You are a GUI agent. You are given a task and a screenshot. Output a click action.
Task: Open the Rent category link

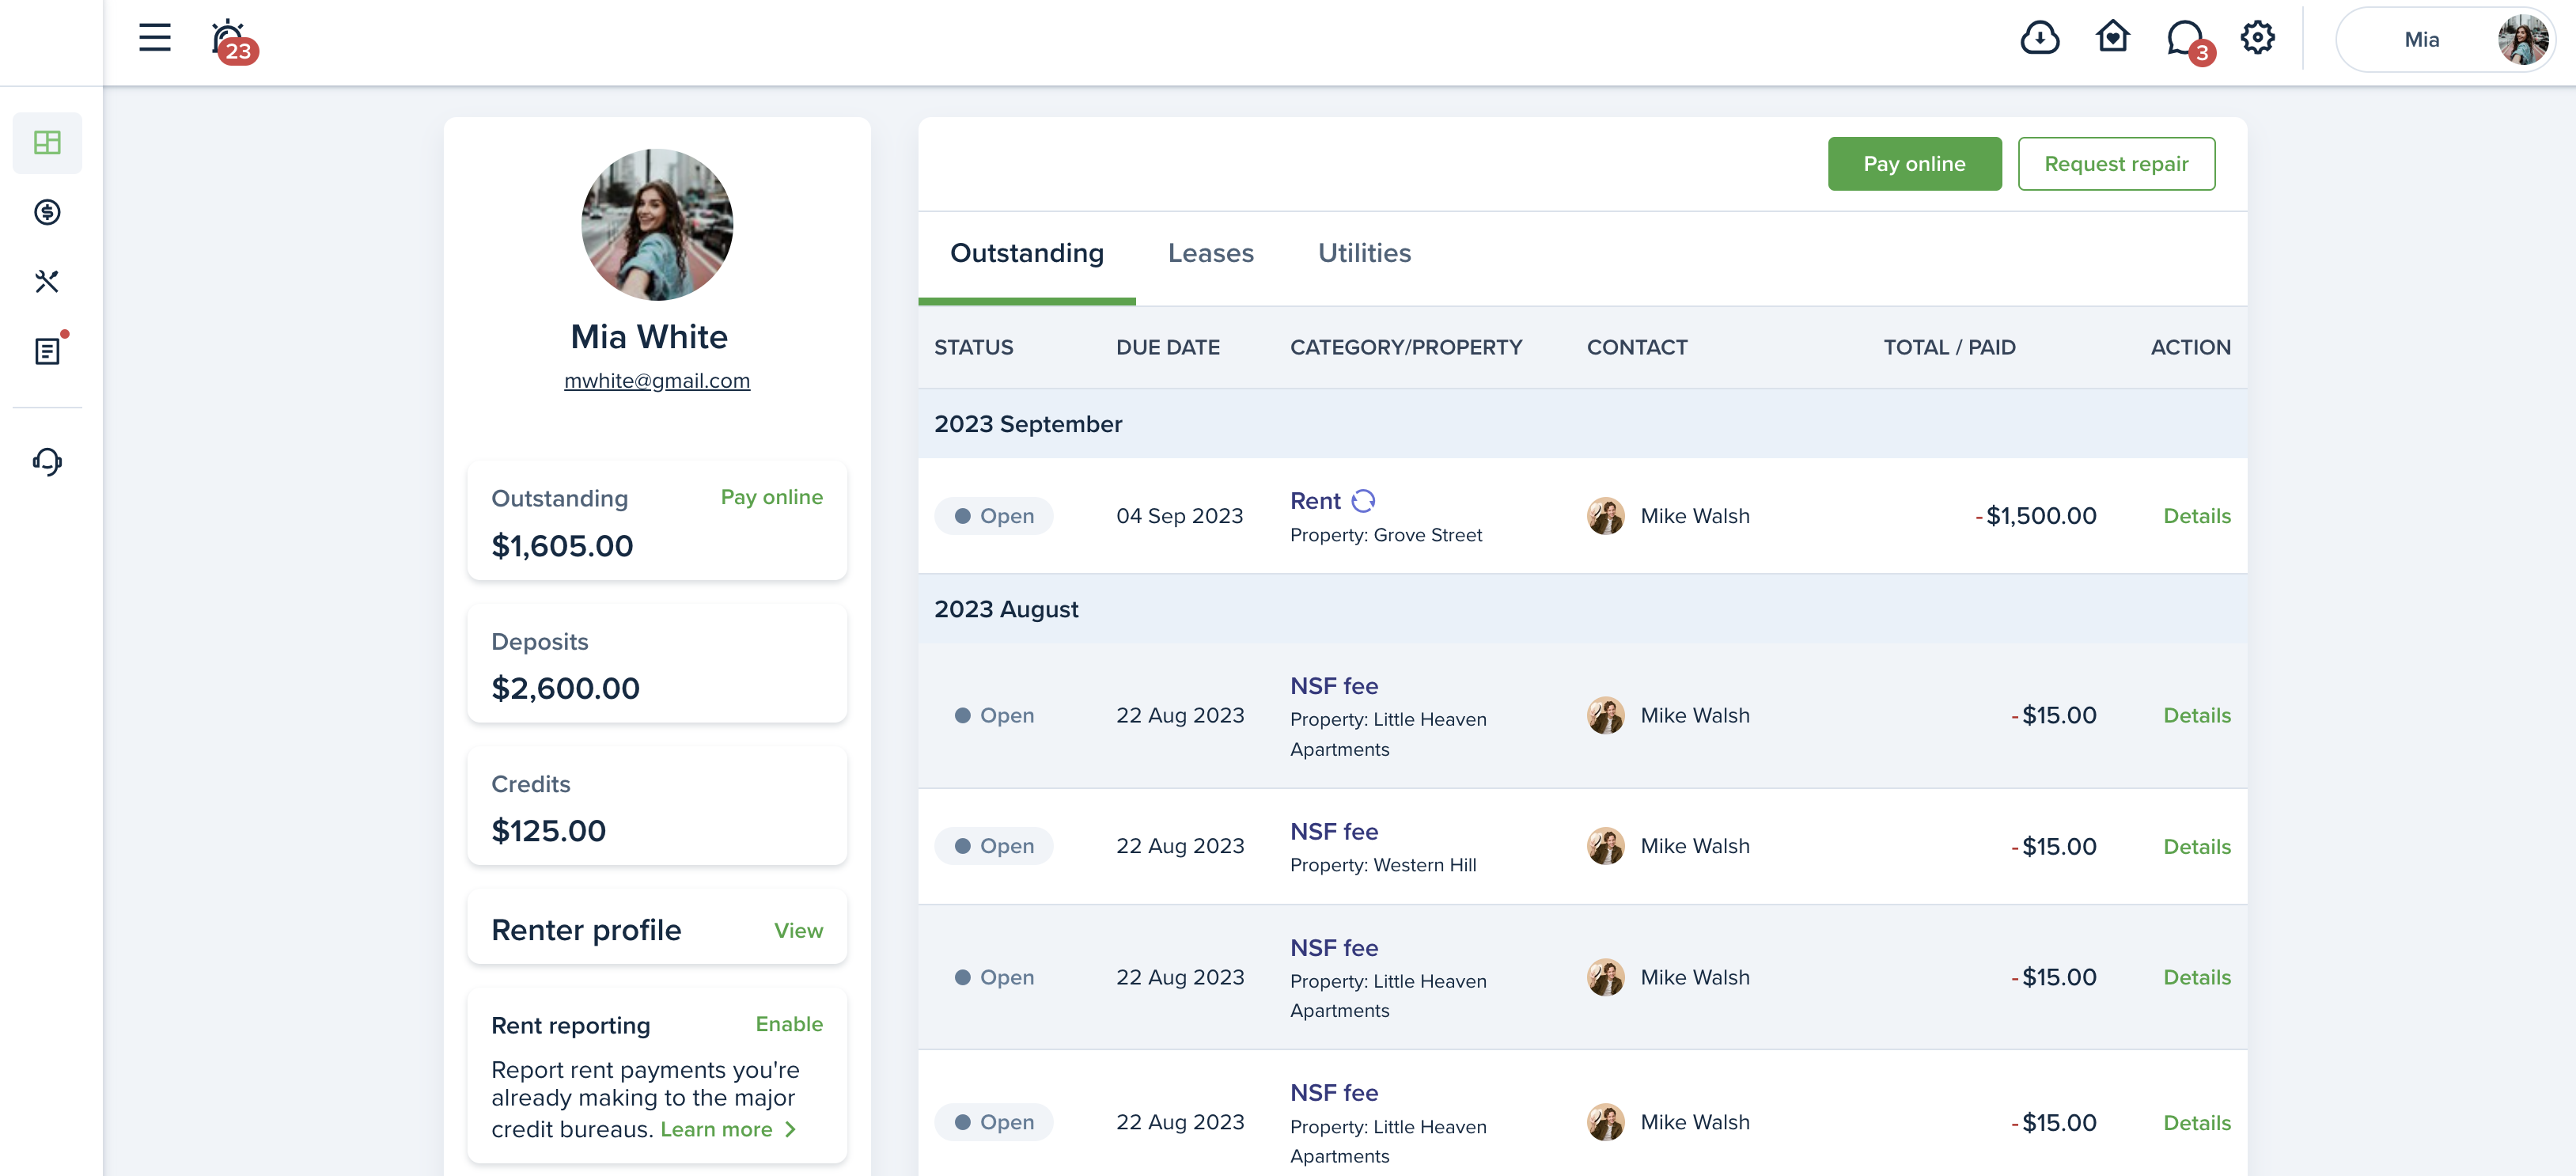click(x=1315, y=501)
